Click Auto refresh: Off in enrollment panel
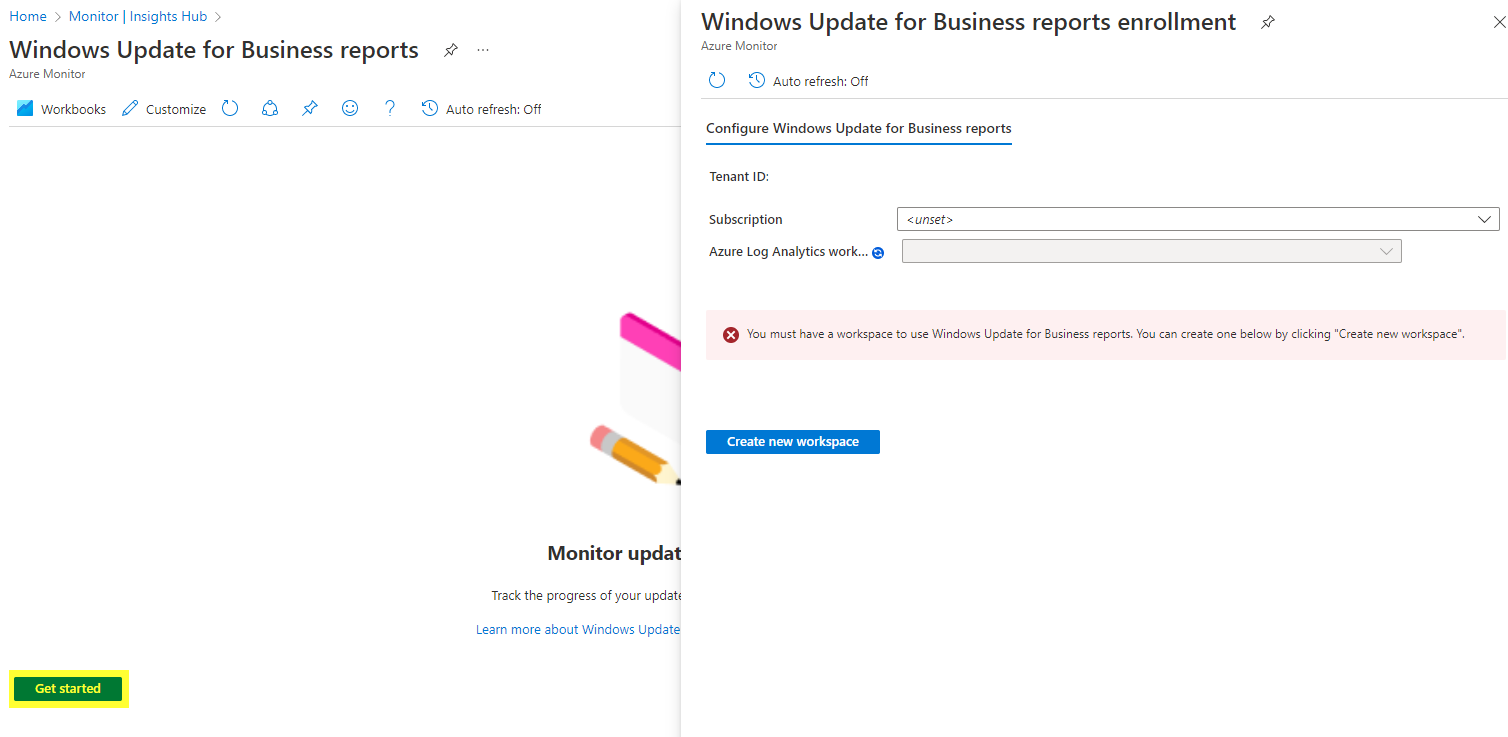The width and height of the screenshot is (1508, 737). pyautogui.click(x=808, y=81)
